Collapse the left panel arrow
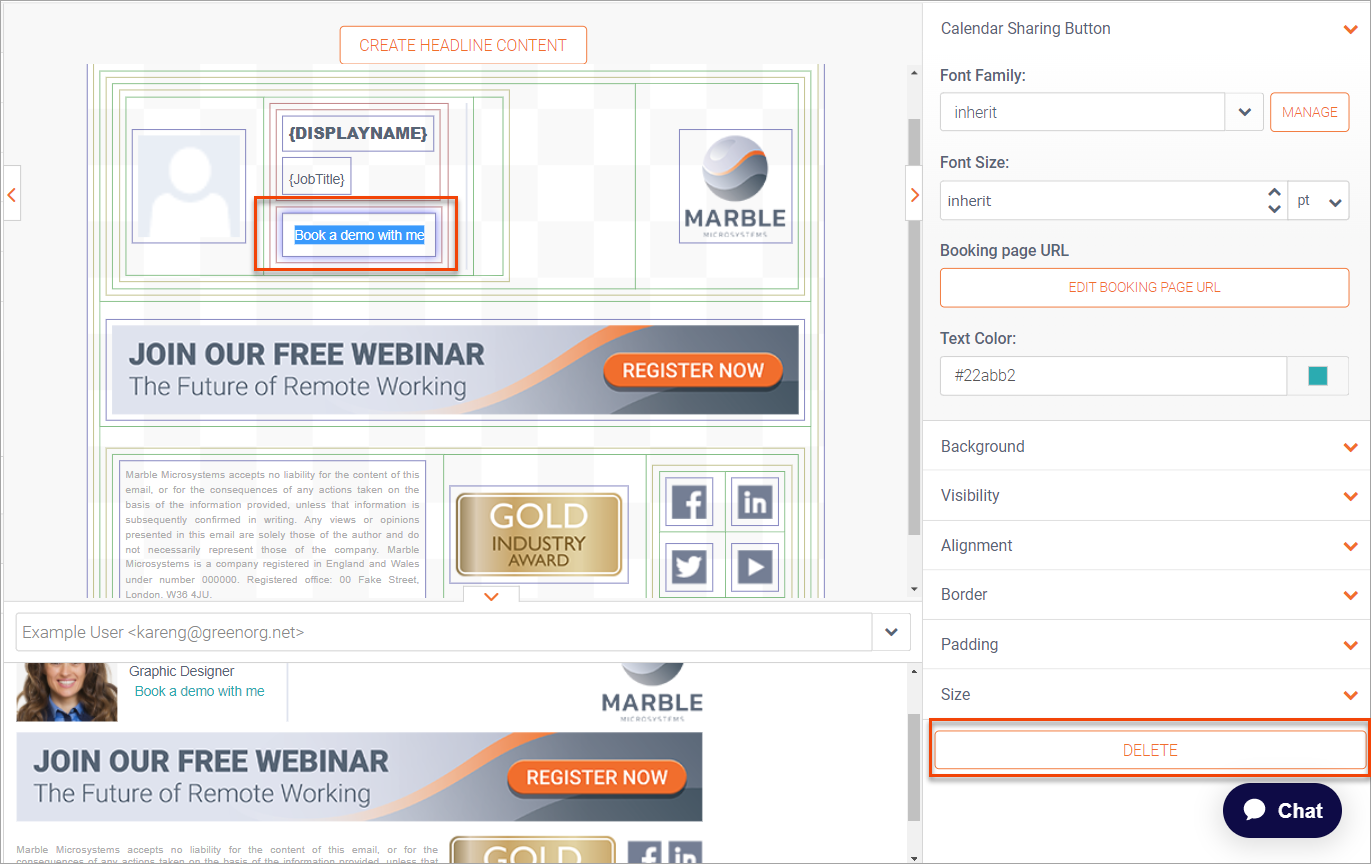This screenshot has width=1371, height=864. click(11, 195)
